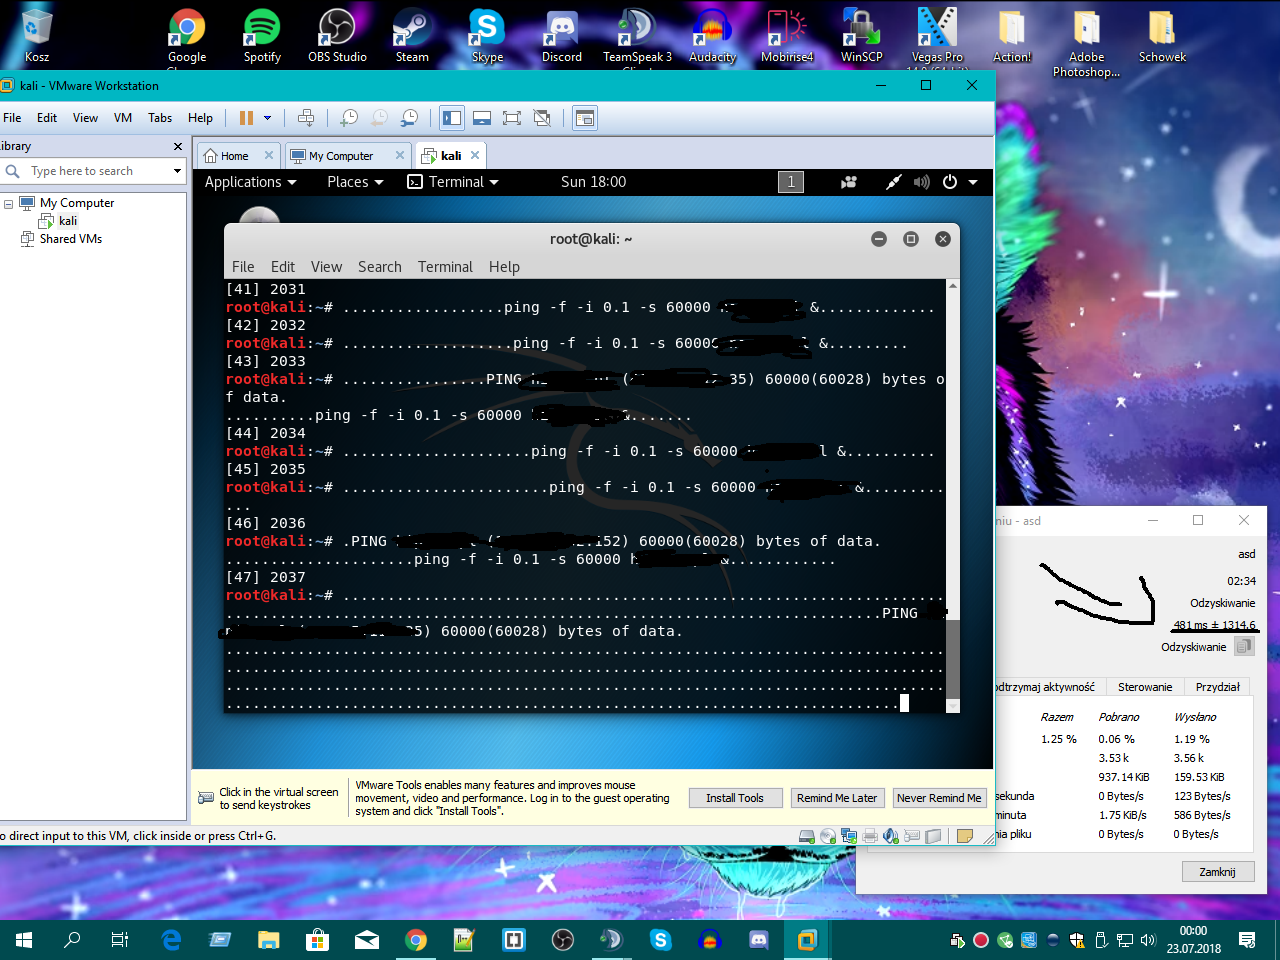Toggle the thumbnail bar view
The height and width of the screenshot is (960, 1280).
[482, 118]
